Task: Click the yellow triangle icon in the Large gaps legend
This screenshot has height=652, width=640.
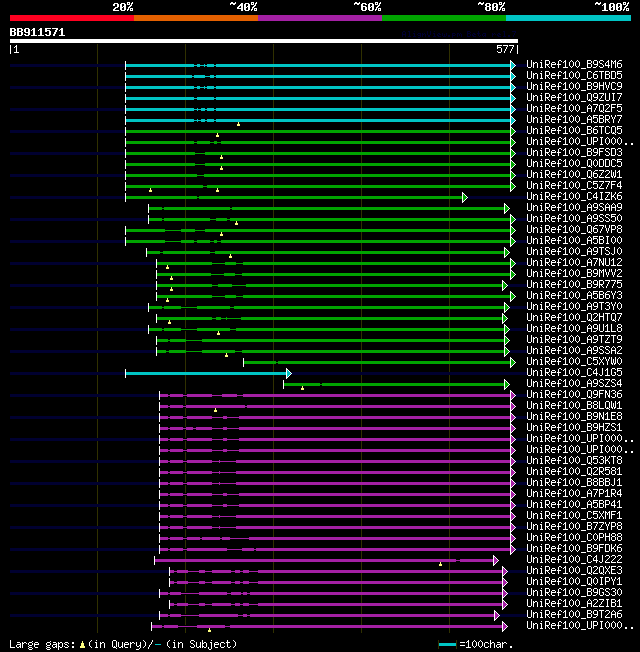Action: click(x=82, y=645)
